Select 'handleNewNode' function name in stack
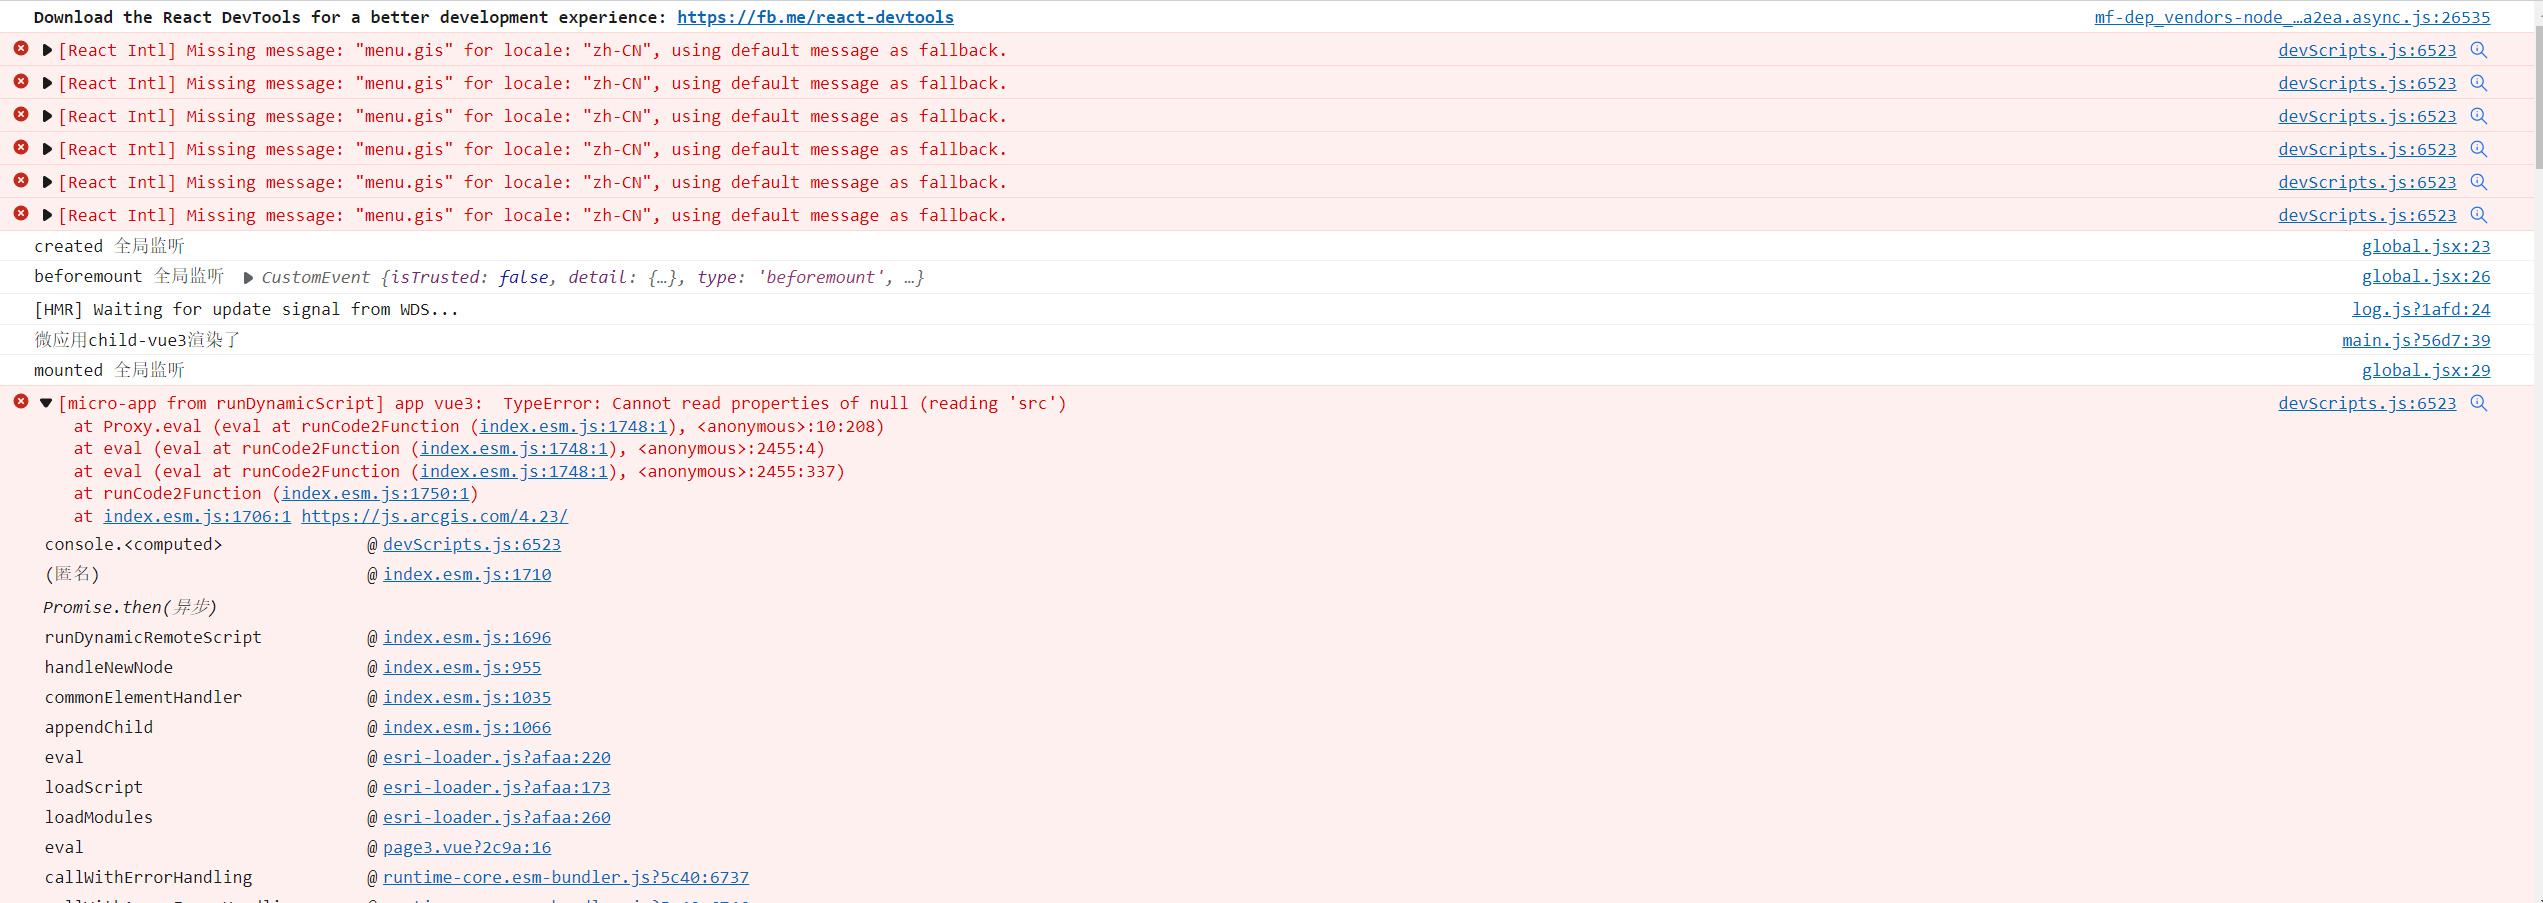The width and height of the screenshot is (2543, 903). [x=109, y=667]
